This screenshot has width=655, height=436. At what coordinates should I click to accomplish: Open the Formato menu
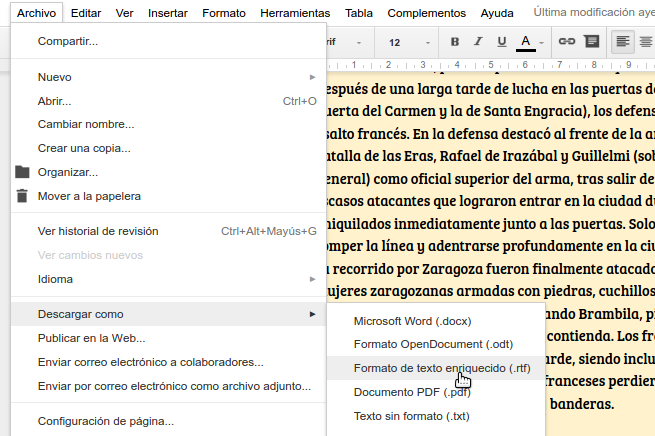tap(223, 13)
